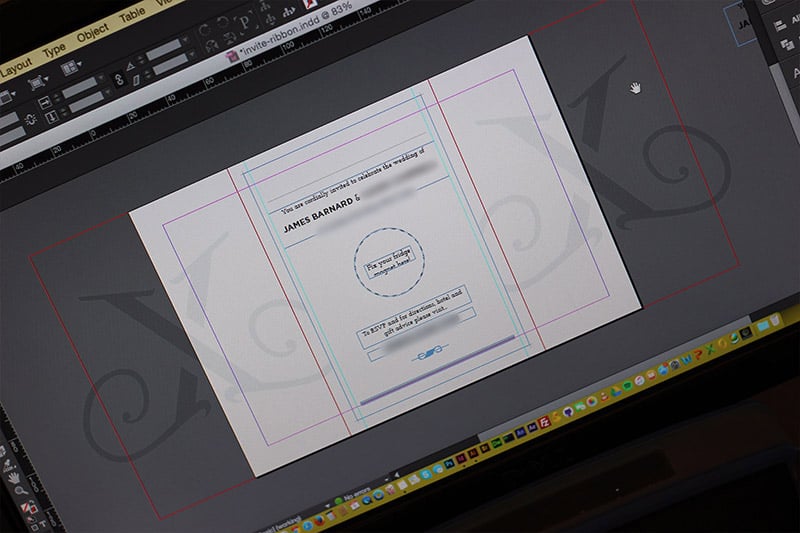Open the Table menu
Screen dimensions: 800x533
tap(132, 16)
